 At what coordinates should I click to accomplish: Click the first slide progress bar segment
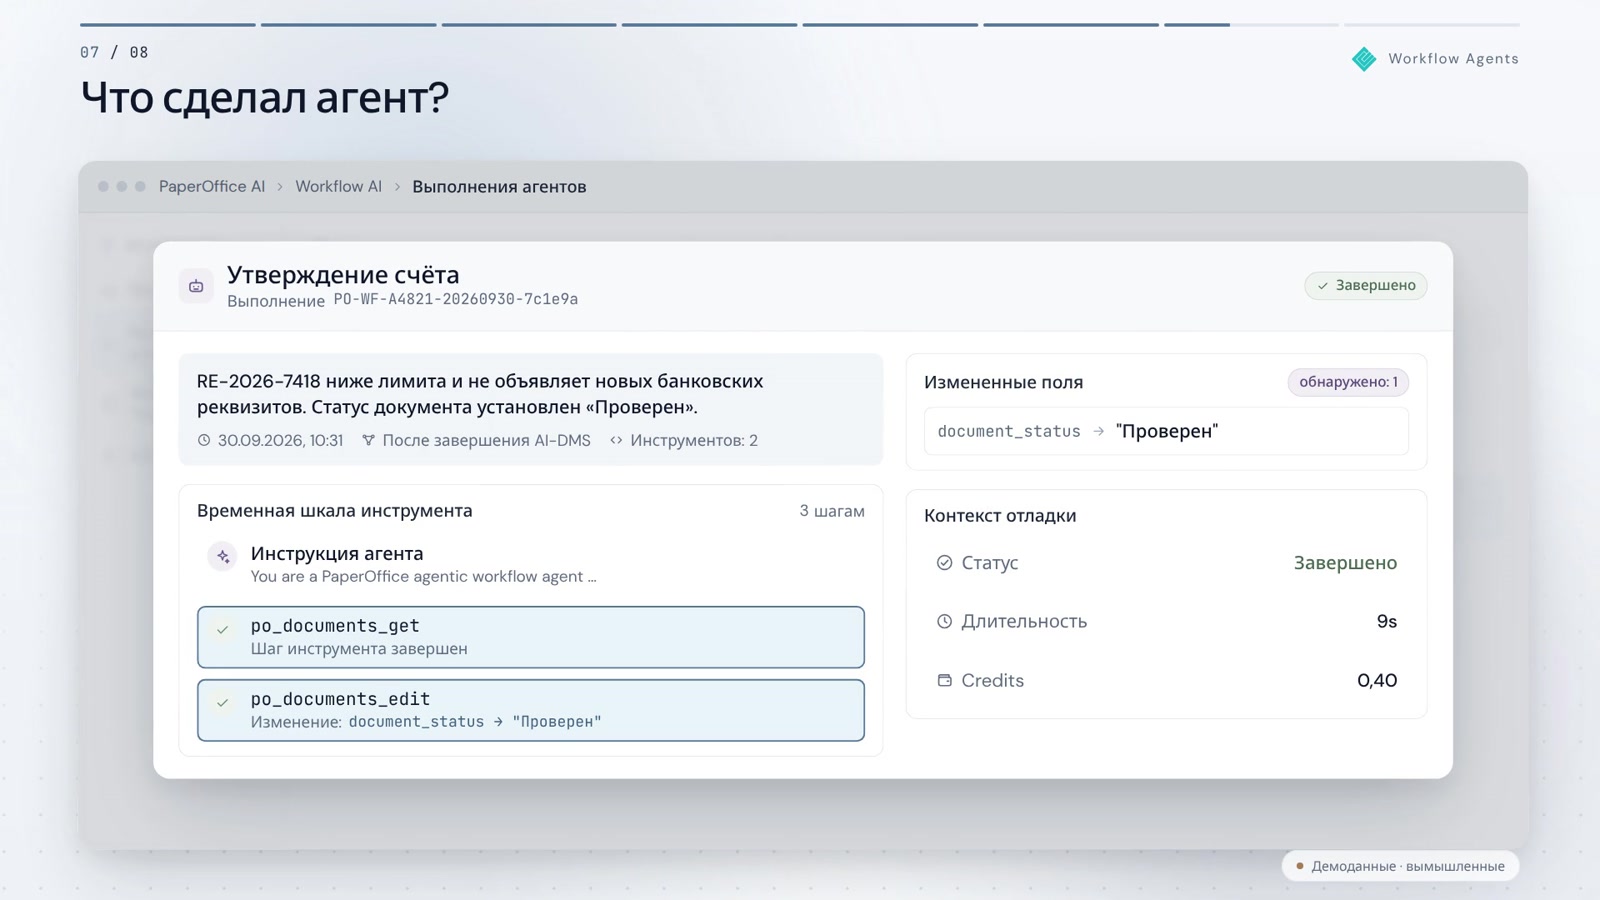click(168, 24)
